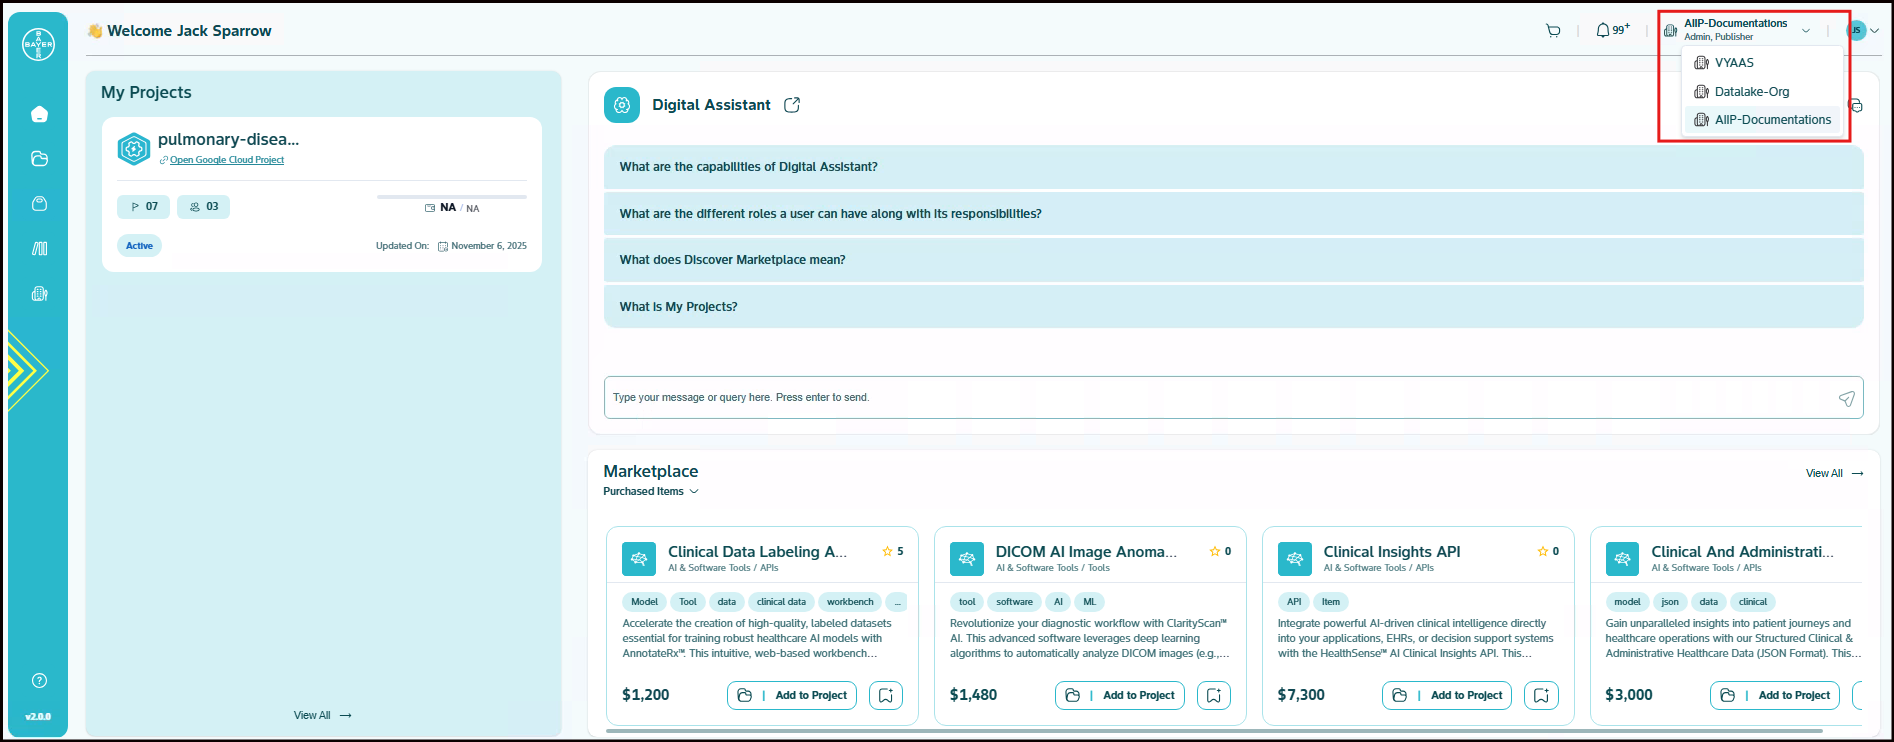Open the Google Cloud Project link
The height and width of the screenshot is (742, 1894).
click(x=226, y=160)
